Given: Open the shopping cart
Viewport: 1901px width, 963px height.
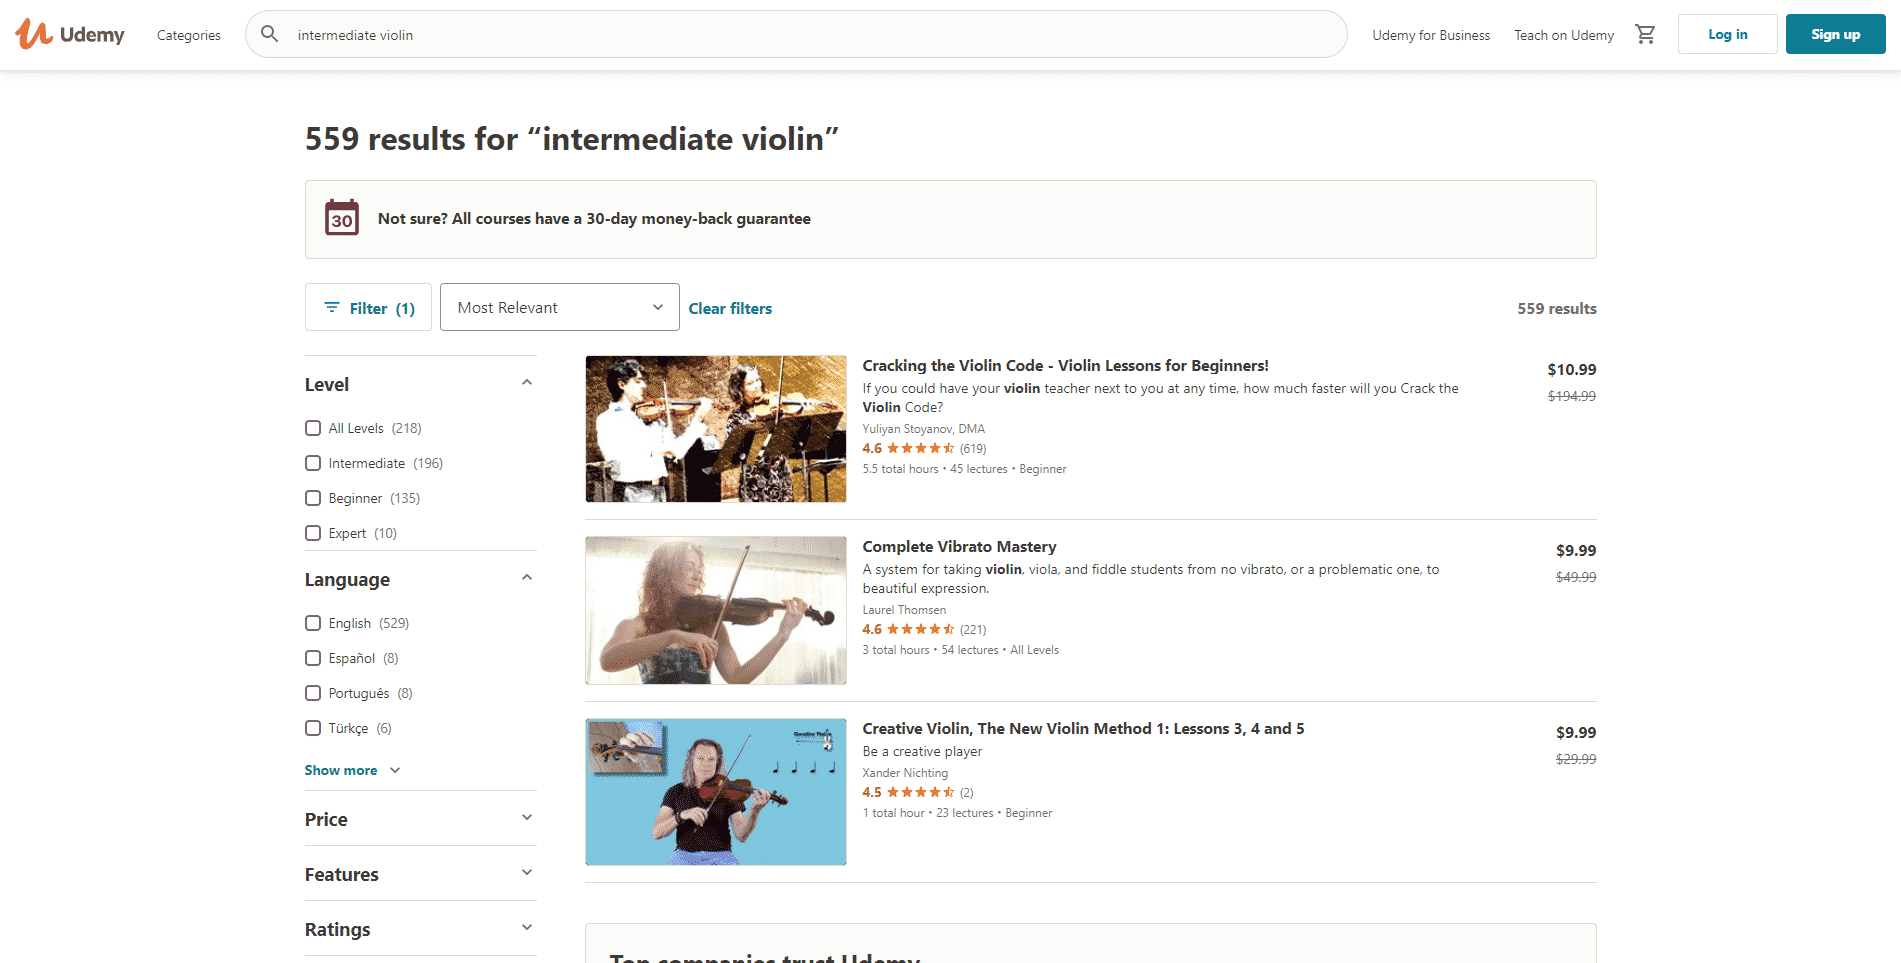Looking at the screenshot, I should click(1645, 35).
